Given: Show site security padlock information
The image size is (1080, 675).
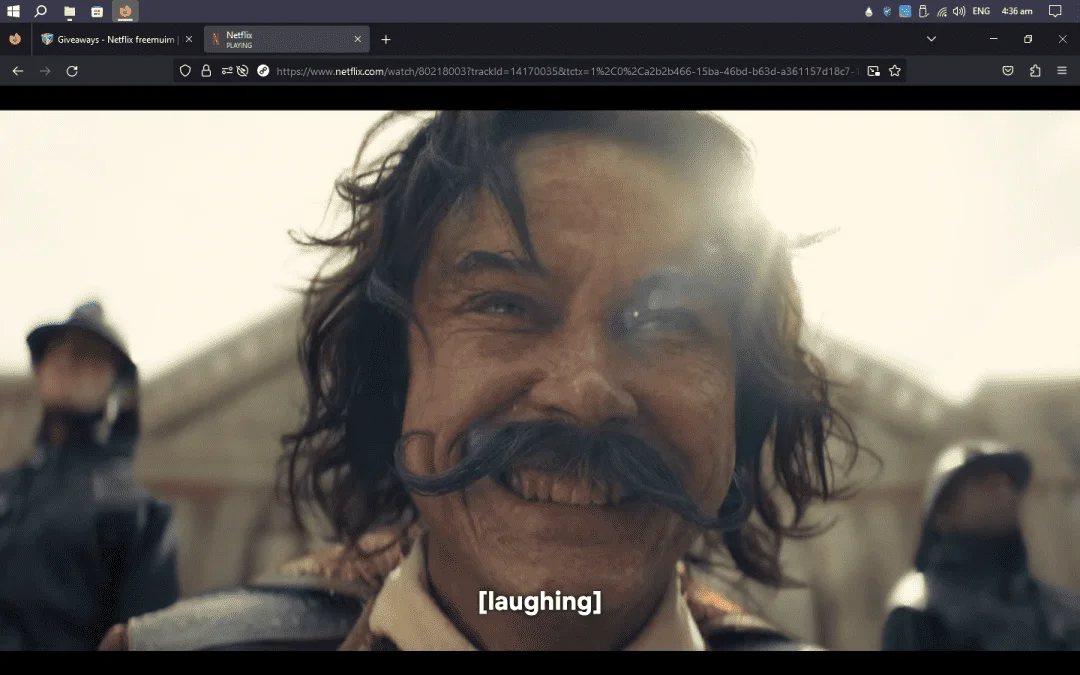Looking at the screenshot, I should tap(206, 70).
